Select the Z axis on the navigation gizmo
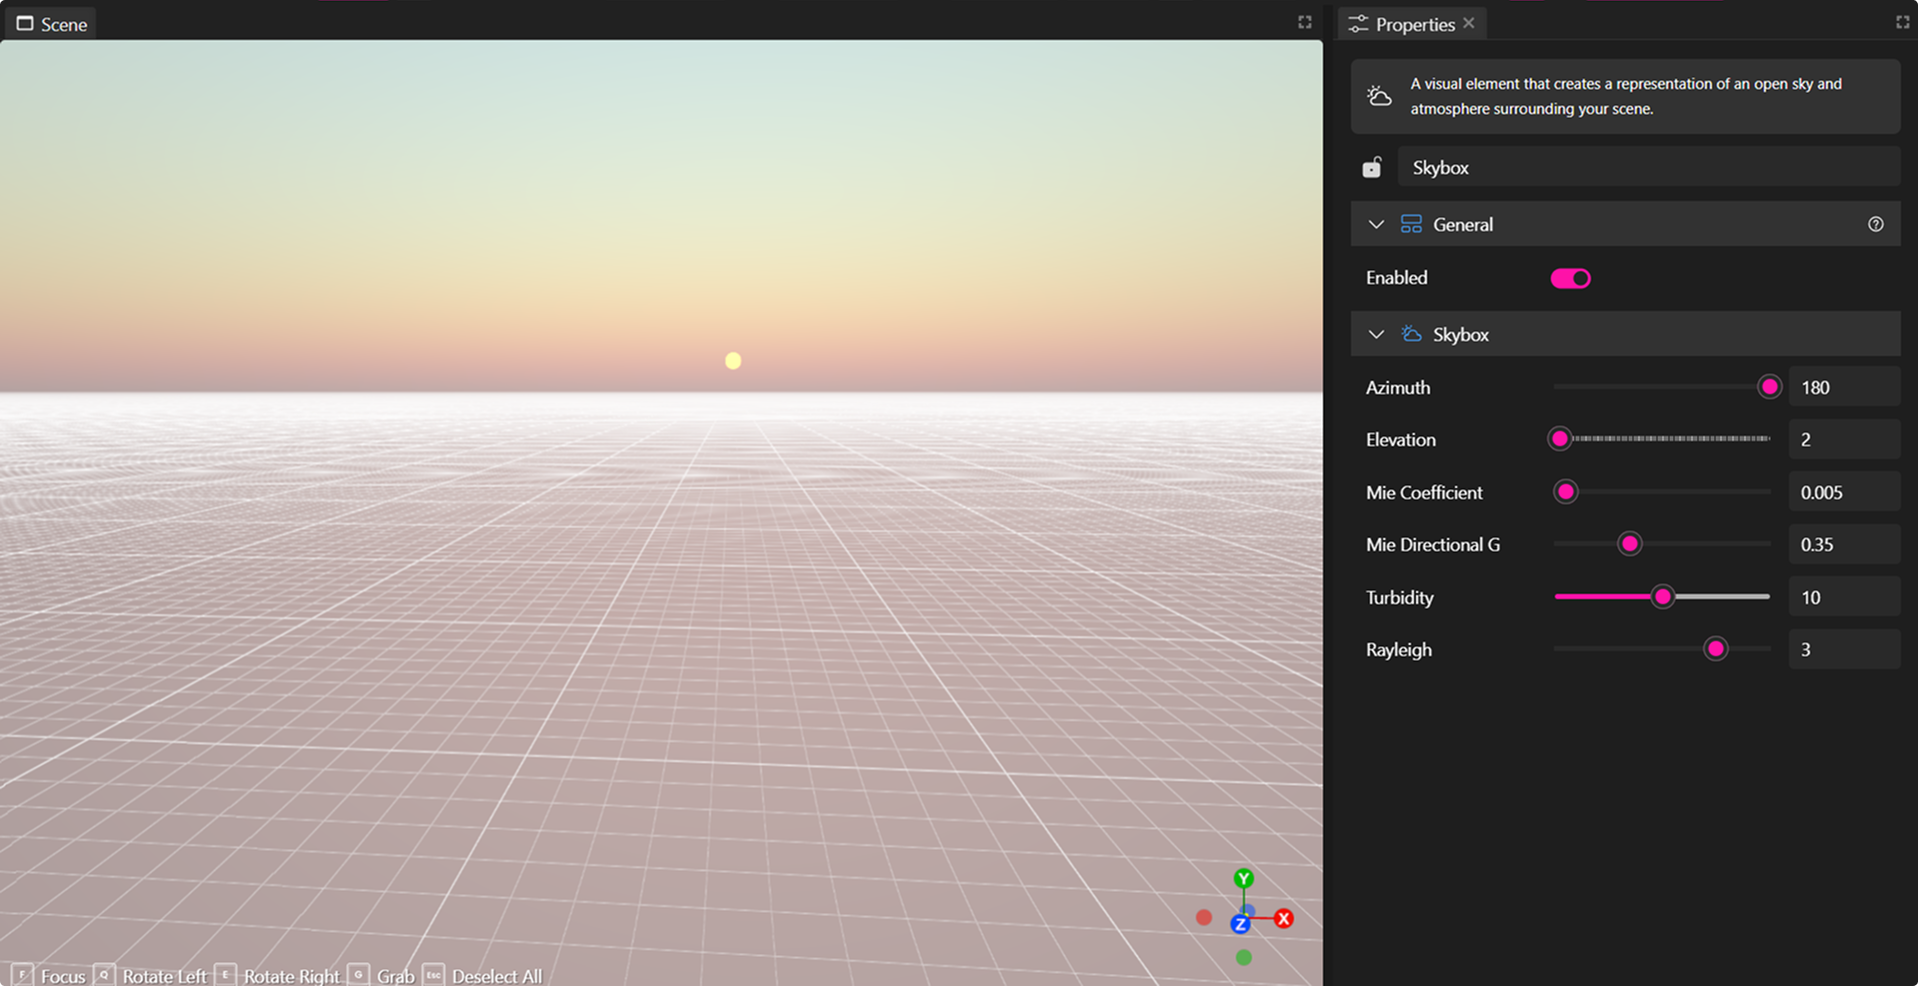This screenshot has height=986, width=1918. pos(1241,924)
